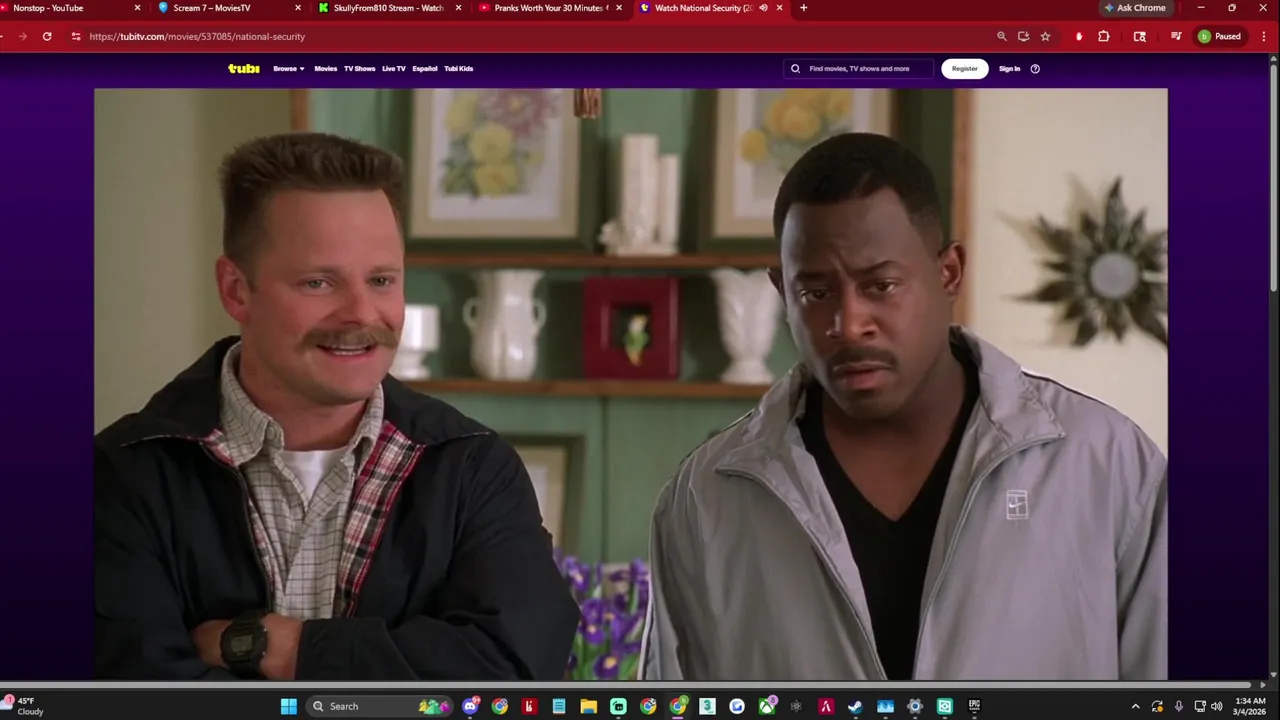Open the Tubi Kids section
The image size is (1280, 720).
click(x=459, y=69)
